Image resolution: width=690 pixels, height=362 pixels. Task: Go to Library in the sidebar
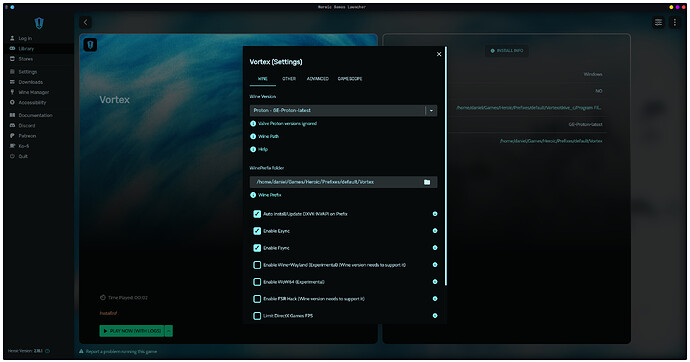click(22, 48)
